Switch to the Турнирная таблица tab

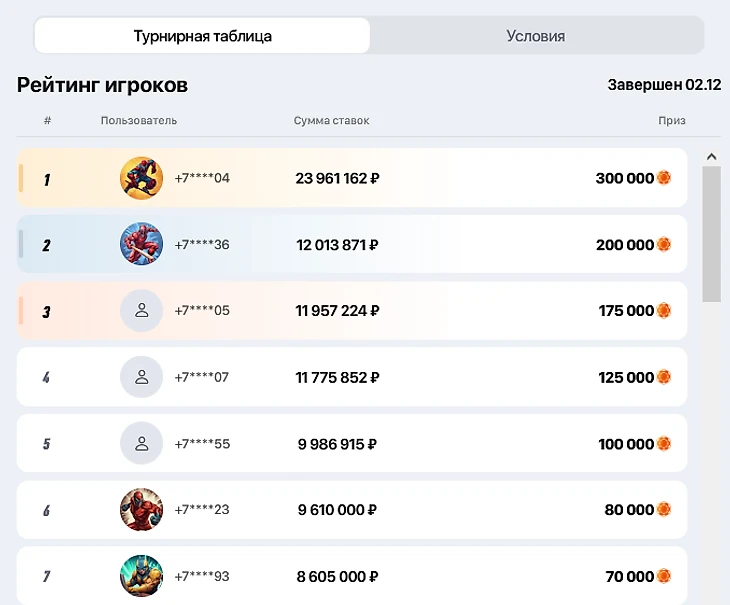point(202,36)
